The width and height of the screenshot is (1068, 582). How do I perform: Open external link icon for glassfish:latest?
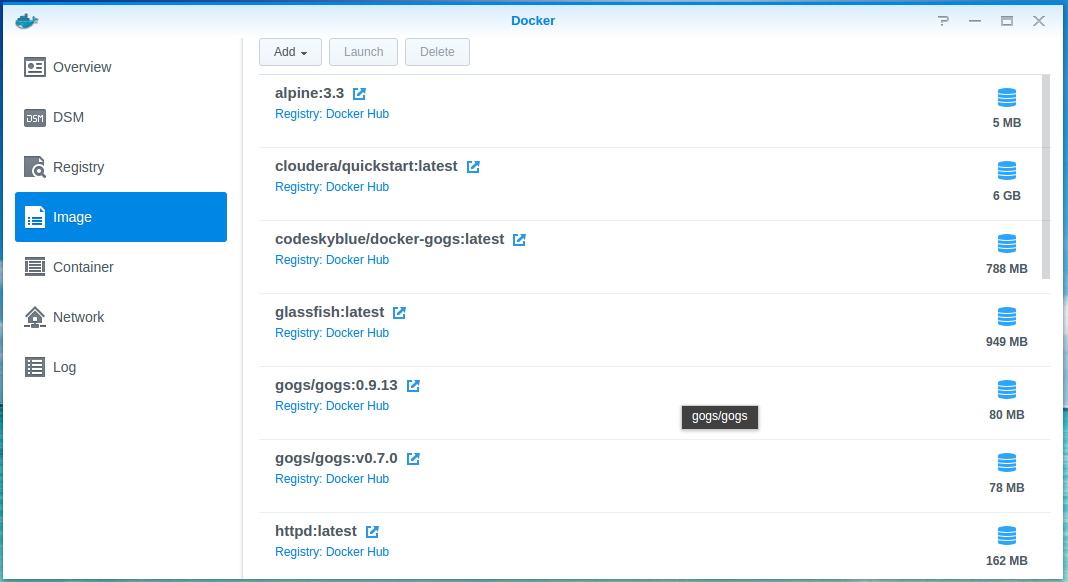click(399, 312)
